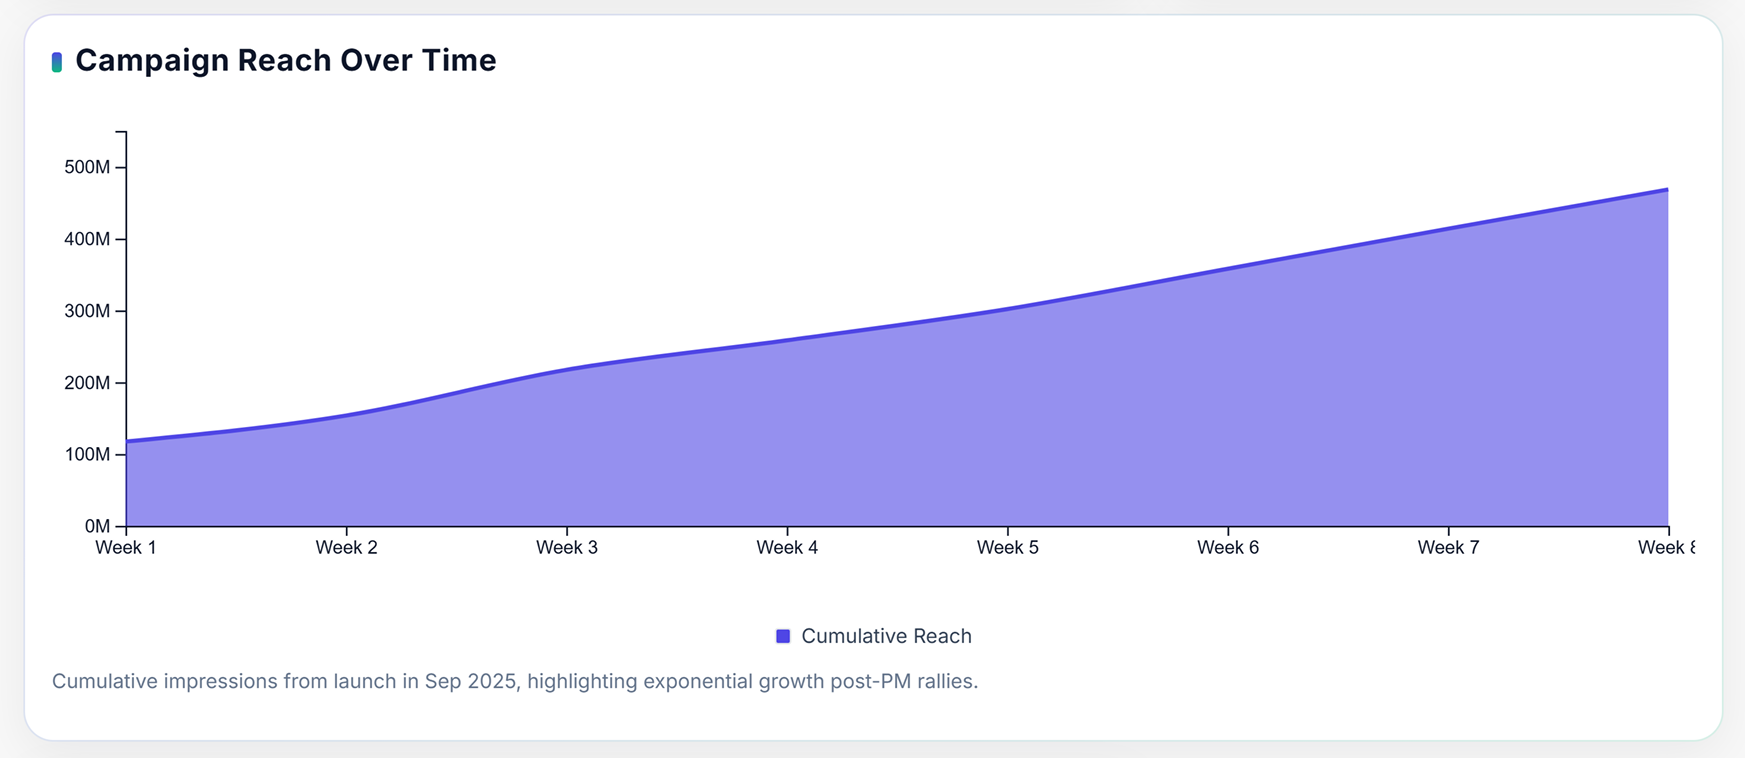
Task: Click the Cumulative Reach legend color square
Action: [783, 636]
